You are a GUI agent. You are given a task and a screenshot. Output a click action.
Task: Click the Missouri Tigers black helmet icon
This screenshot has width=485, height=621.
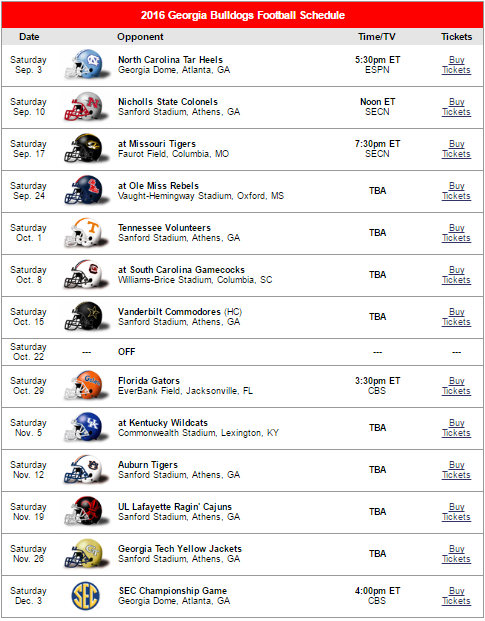click(86, 149)
